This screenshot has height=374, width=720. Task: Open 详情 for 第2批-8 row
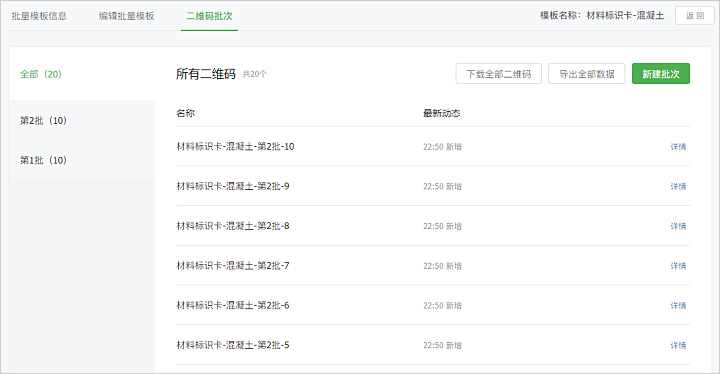point(678,226)
